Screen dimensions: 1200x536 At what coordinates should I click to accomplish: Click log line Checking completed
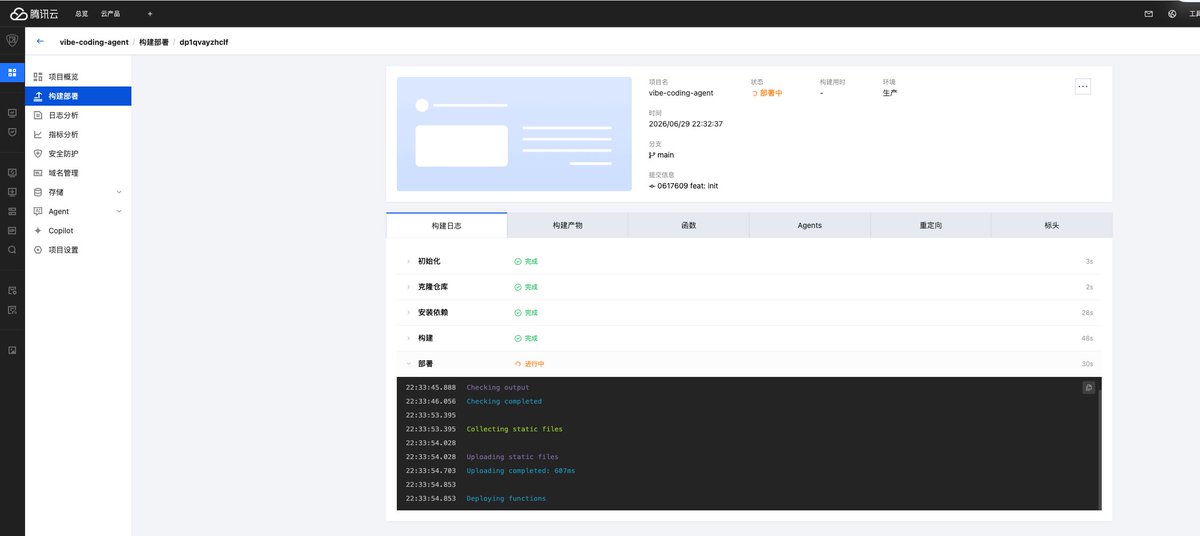[x=504, y=401]
